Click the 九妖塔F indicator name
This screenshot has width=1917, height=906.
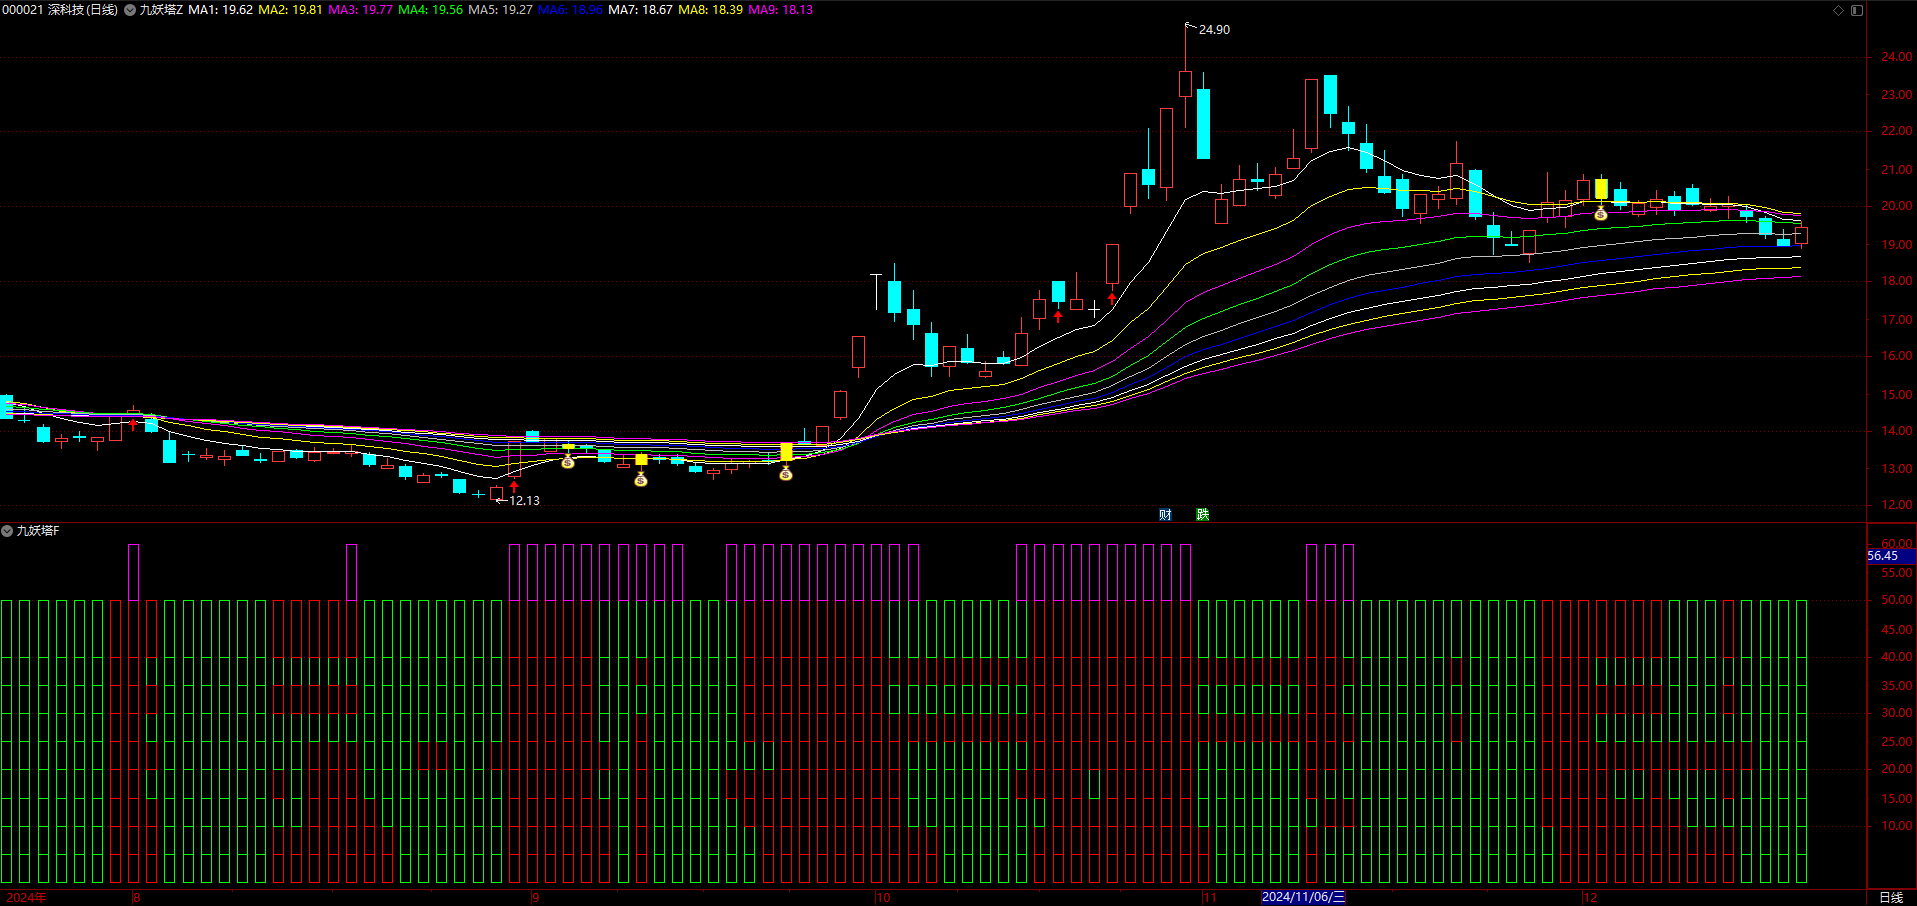point(38,530)
